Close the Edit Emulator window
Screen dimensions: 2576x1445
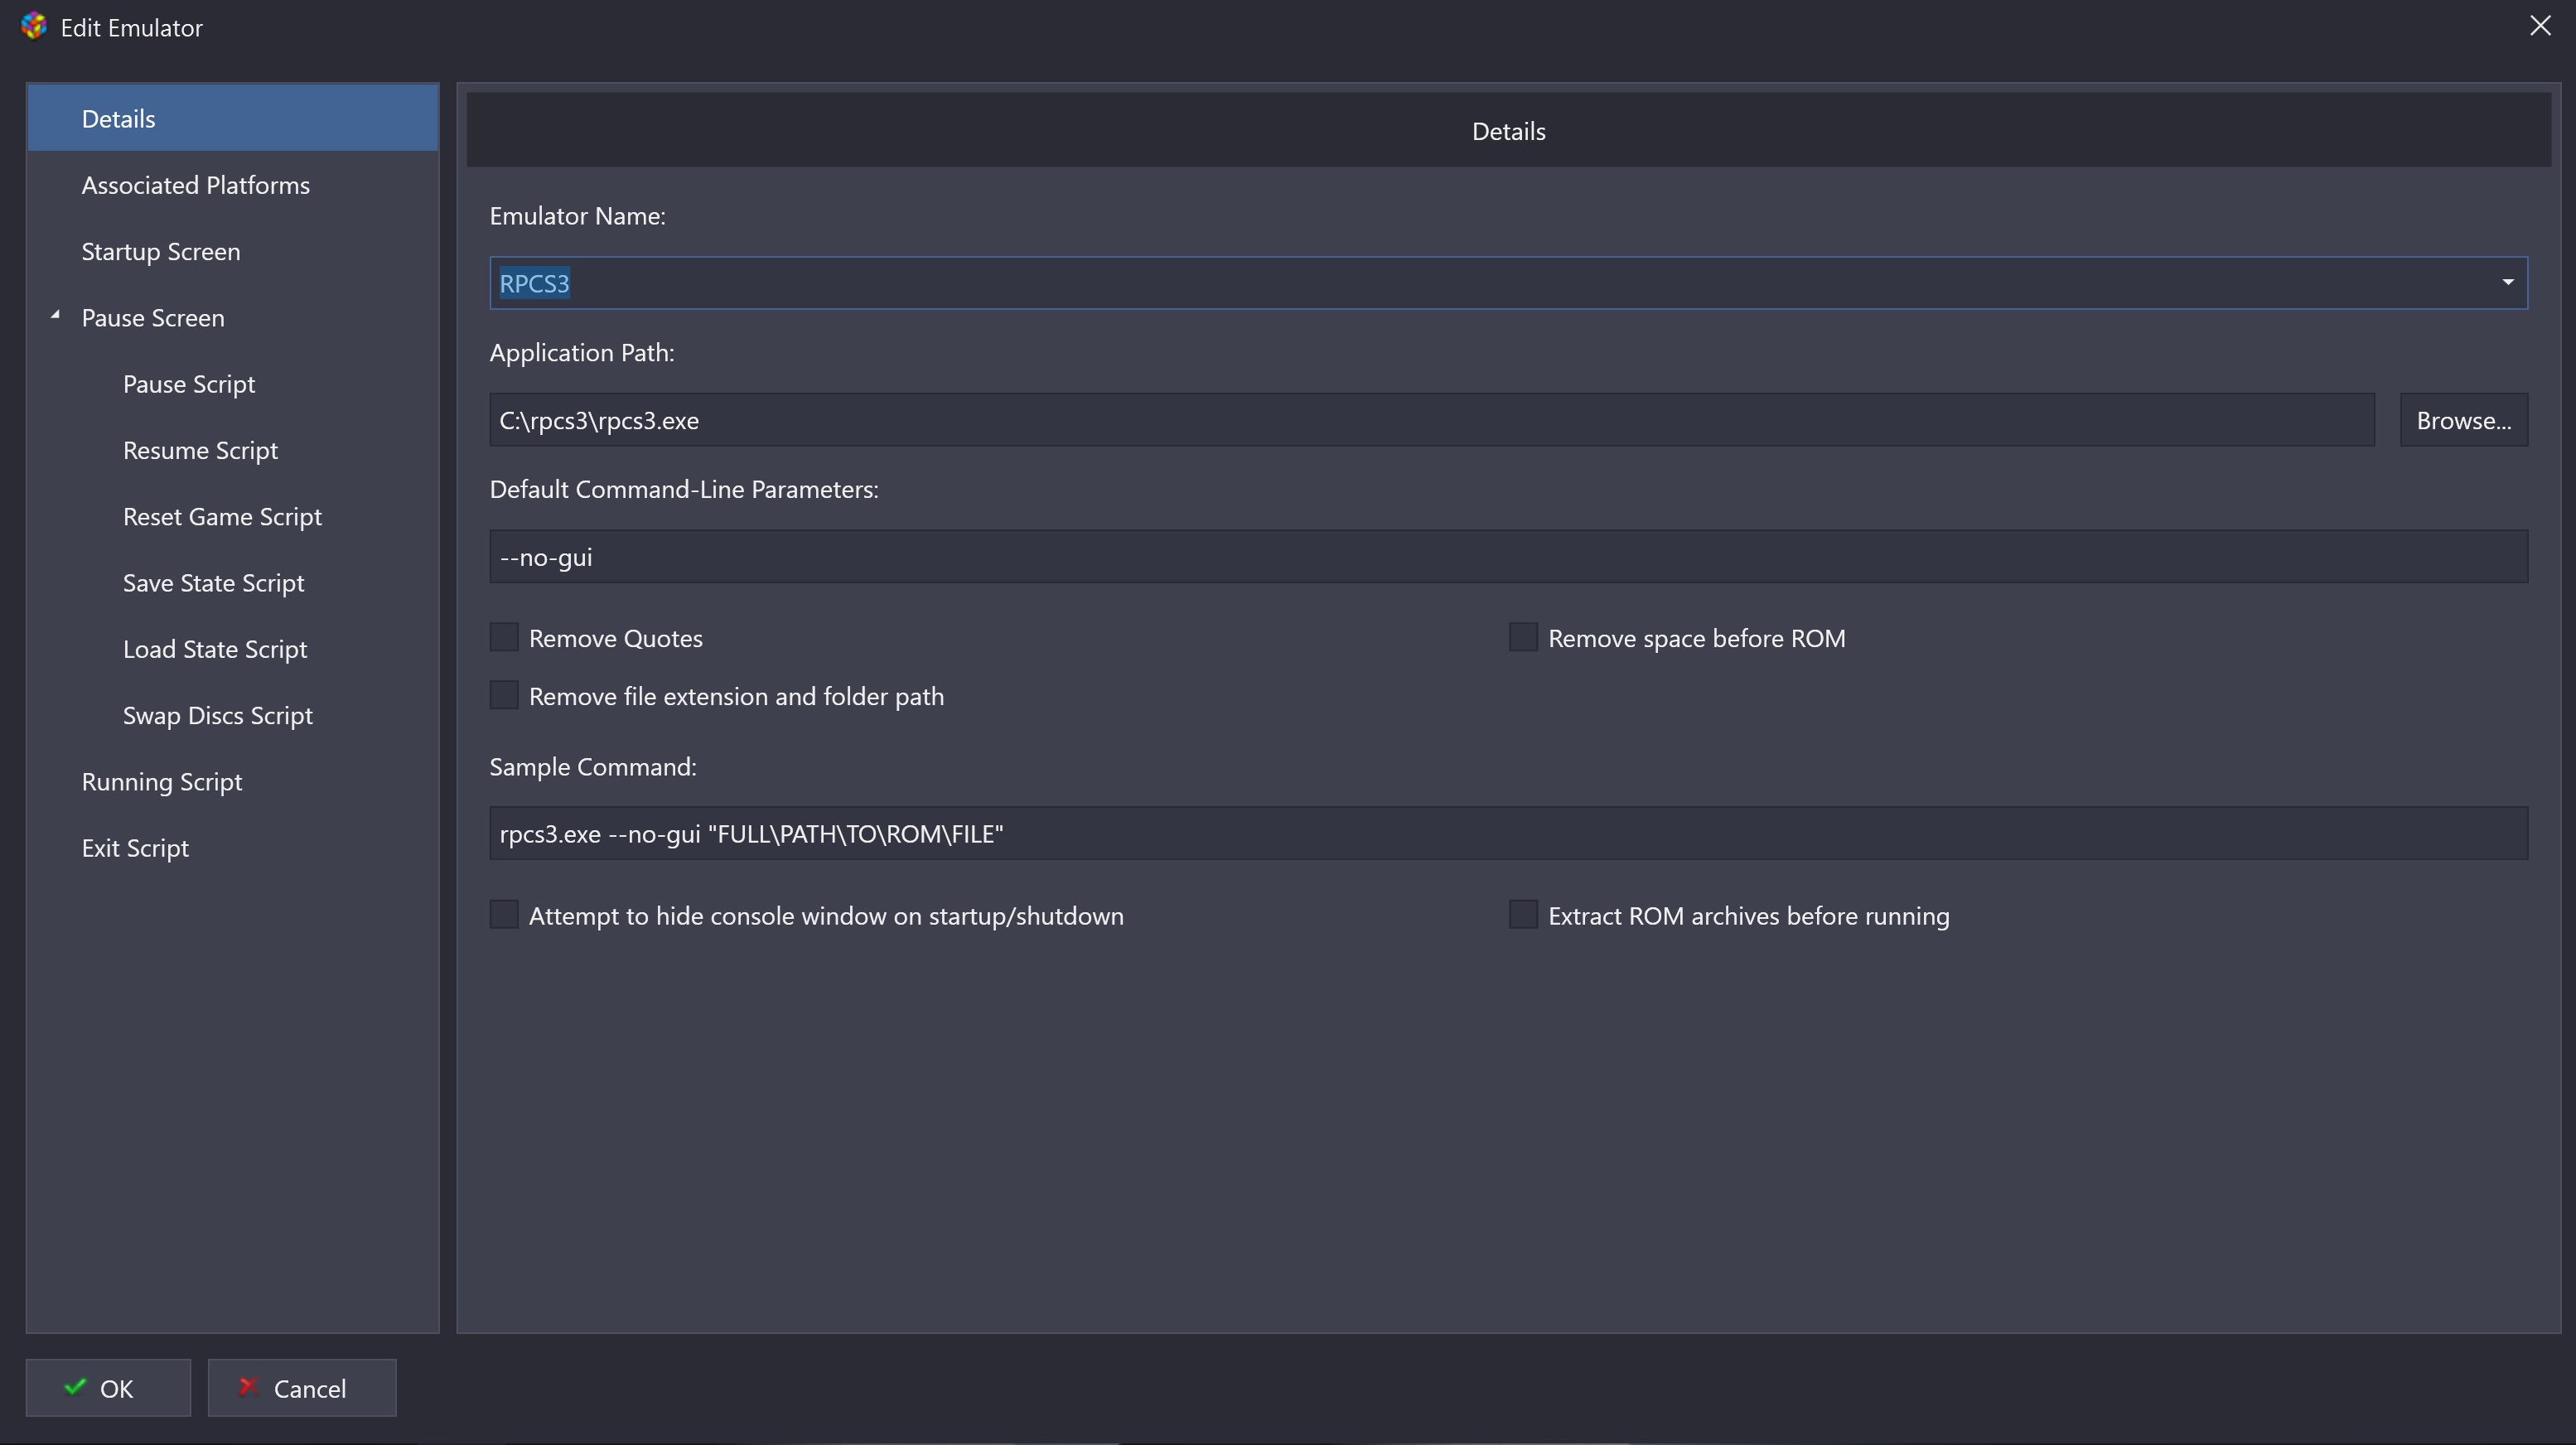[2540, 26]
